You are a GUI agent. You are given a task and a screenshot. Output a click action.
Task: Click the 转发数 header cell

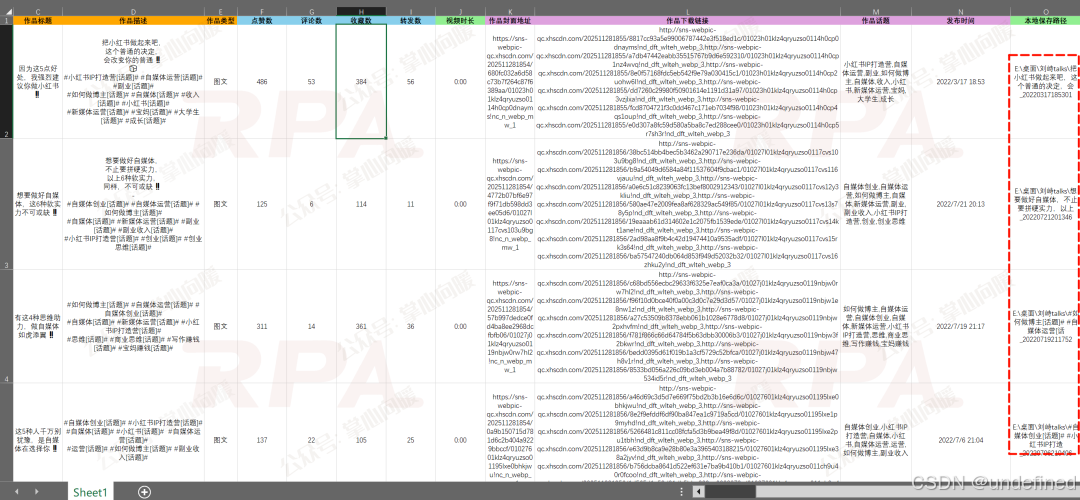(411, 21)
